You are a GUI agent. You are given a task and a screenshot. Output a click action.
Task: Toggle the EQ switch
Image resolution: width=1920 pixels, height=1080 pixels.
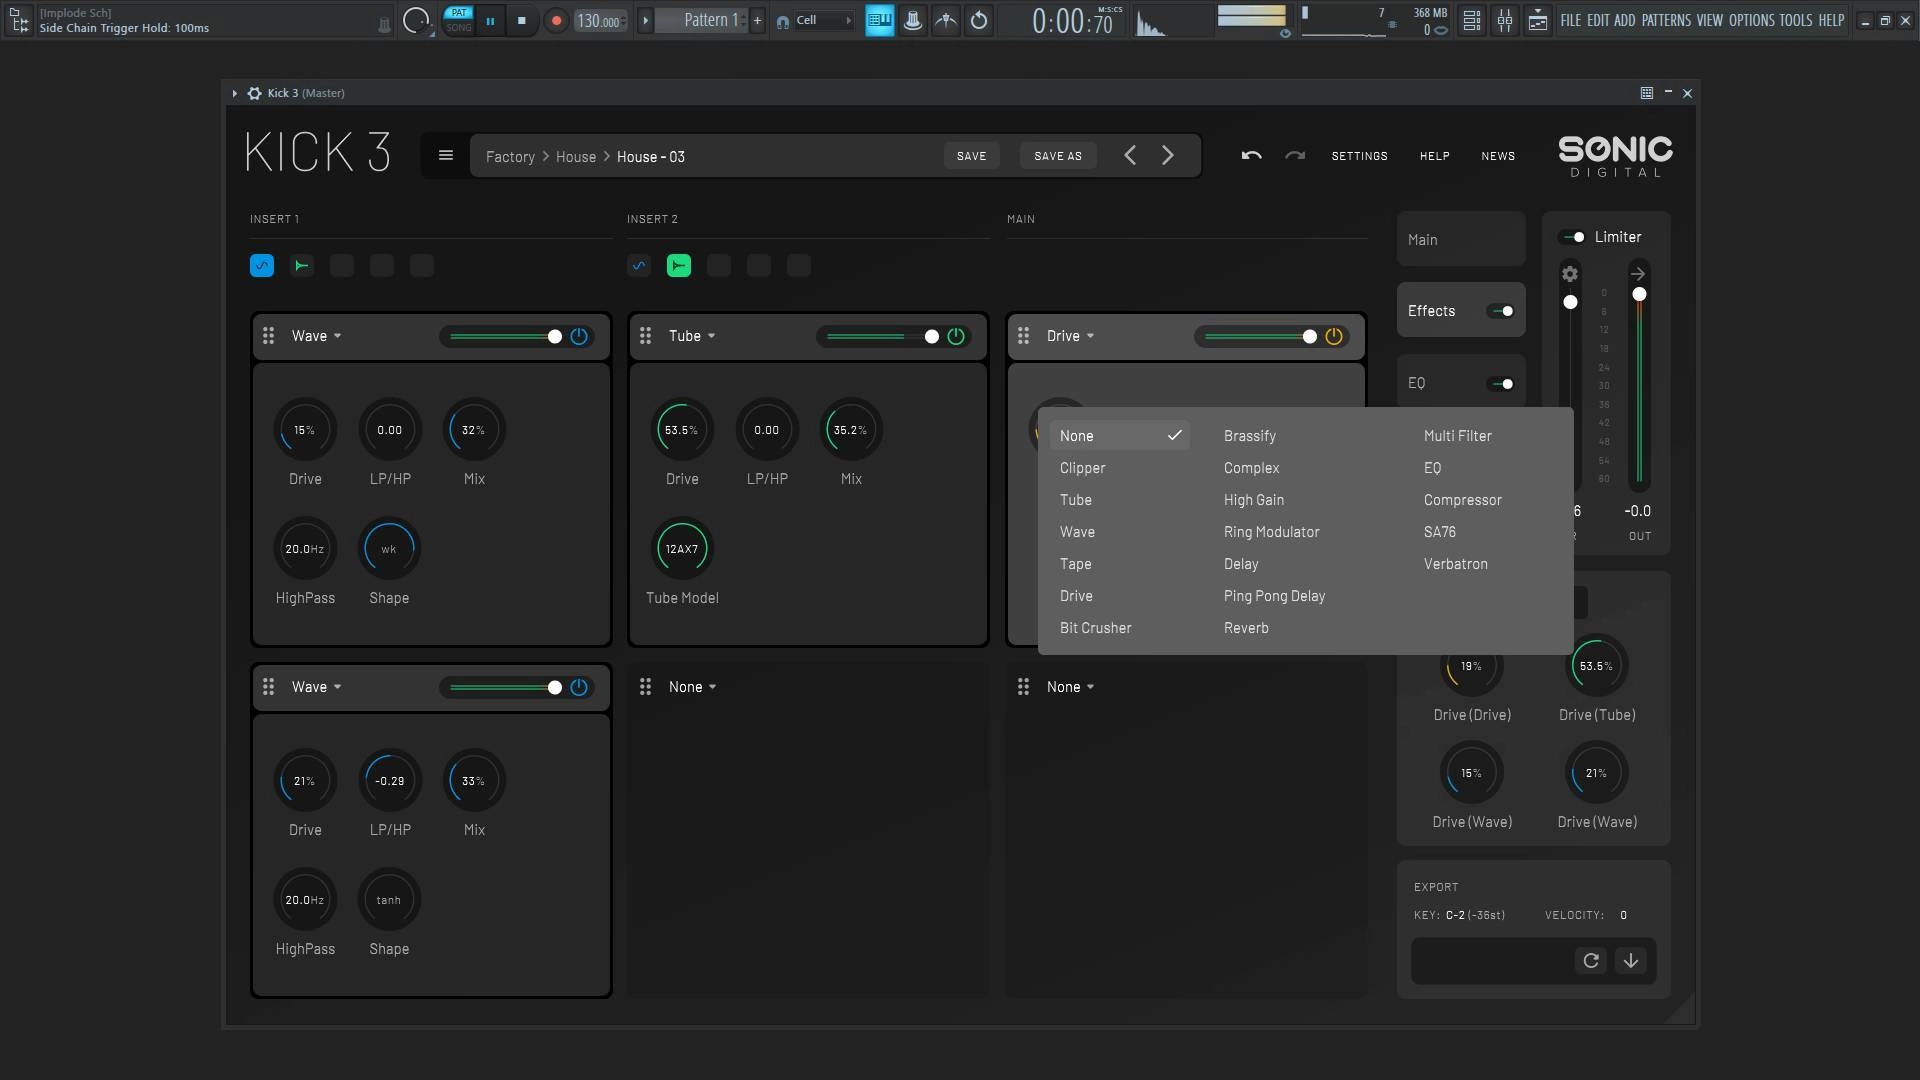click(x=1501, y=384)
